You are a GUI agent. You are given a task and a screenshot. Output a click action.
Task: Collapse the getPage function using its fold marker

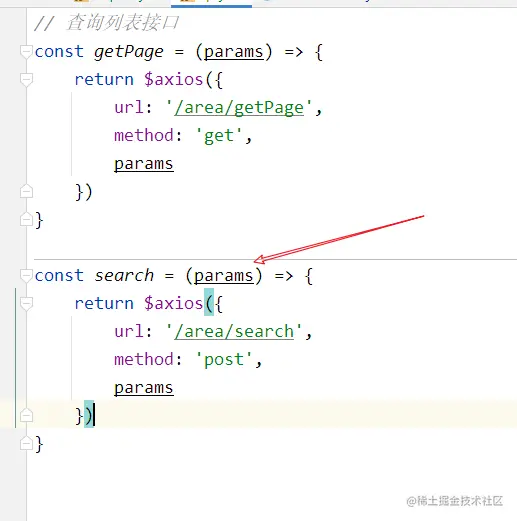(26, 52)
